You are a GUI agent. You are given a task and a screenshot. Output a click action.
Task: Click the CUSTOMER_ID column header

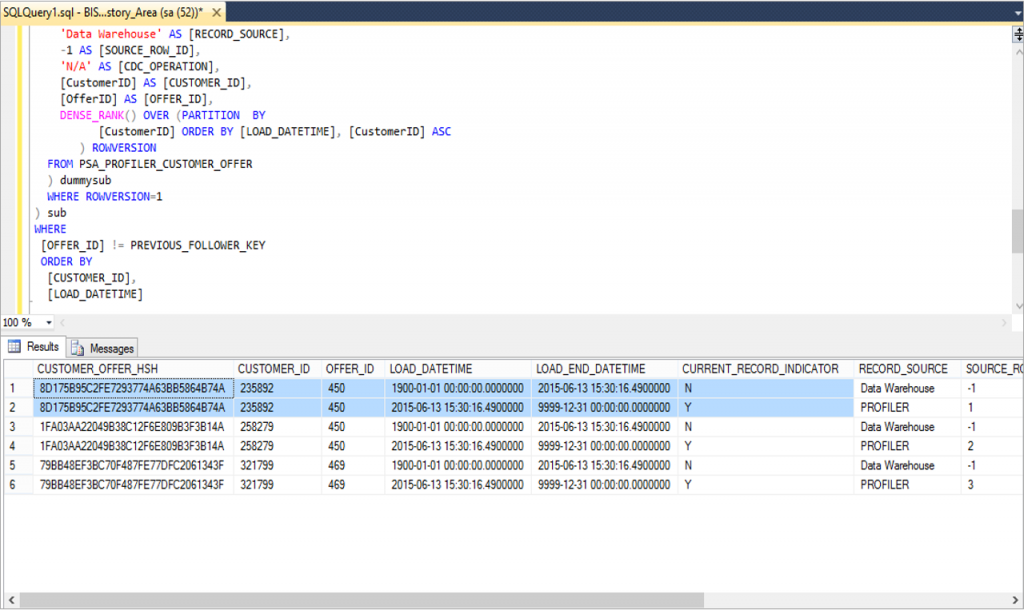[275, 368]
